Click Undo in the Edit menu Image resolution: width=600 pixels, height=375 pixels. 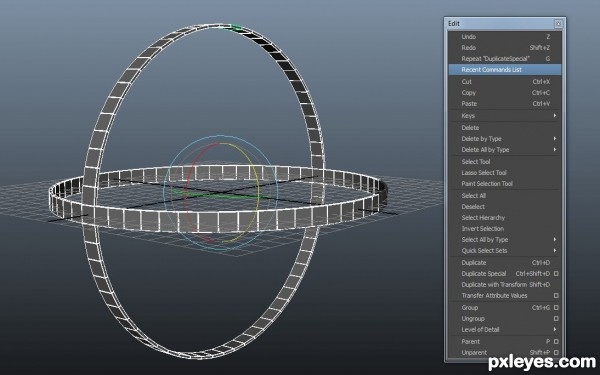coord(505,37)
